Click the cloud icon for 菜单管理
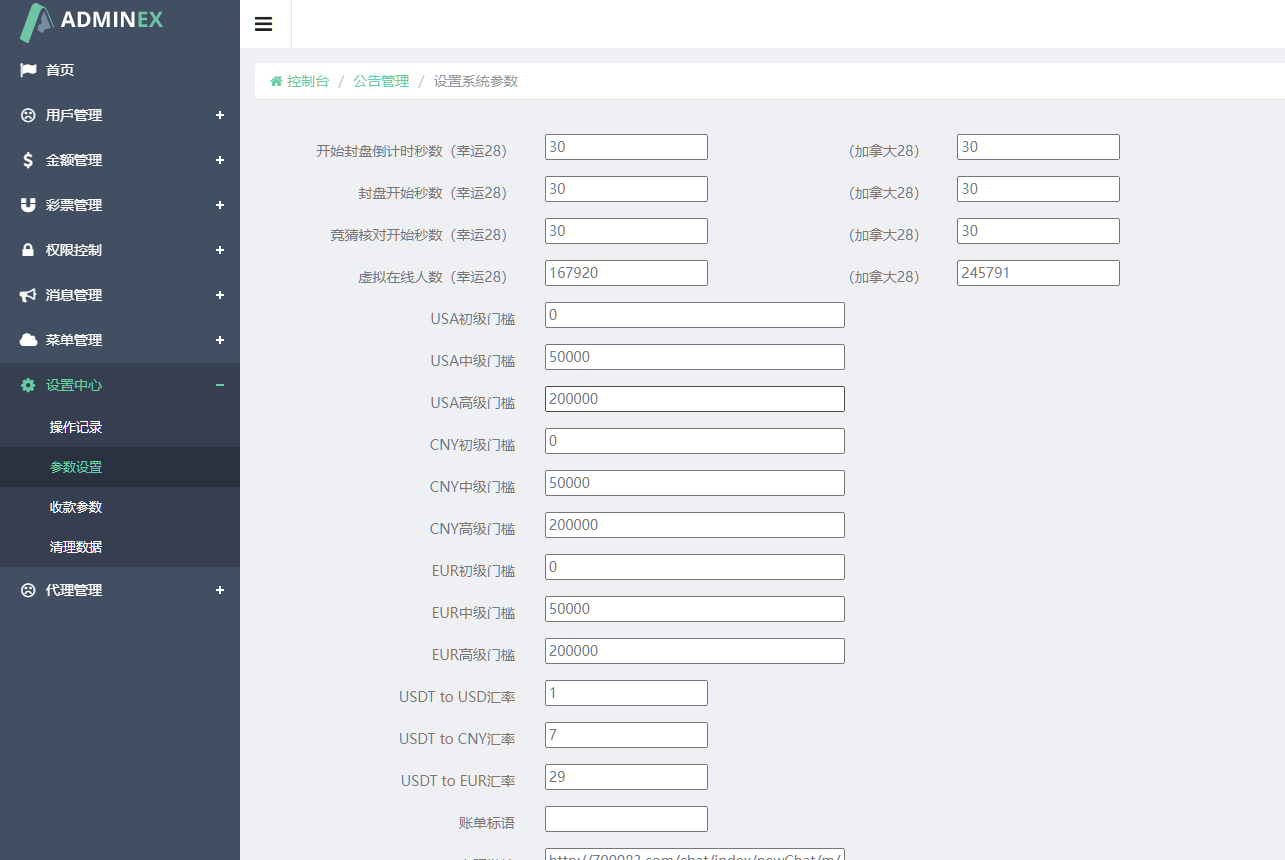1285x860 pixels. click(x=28, y=340)
